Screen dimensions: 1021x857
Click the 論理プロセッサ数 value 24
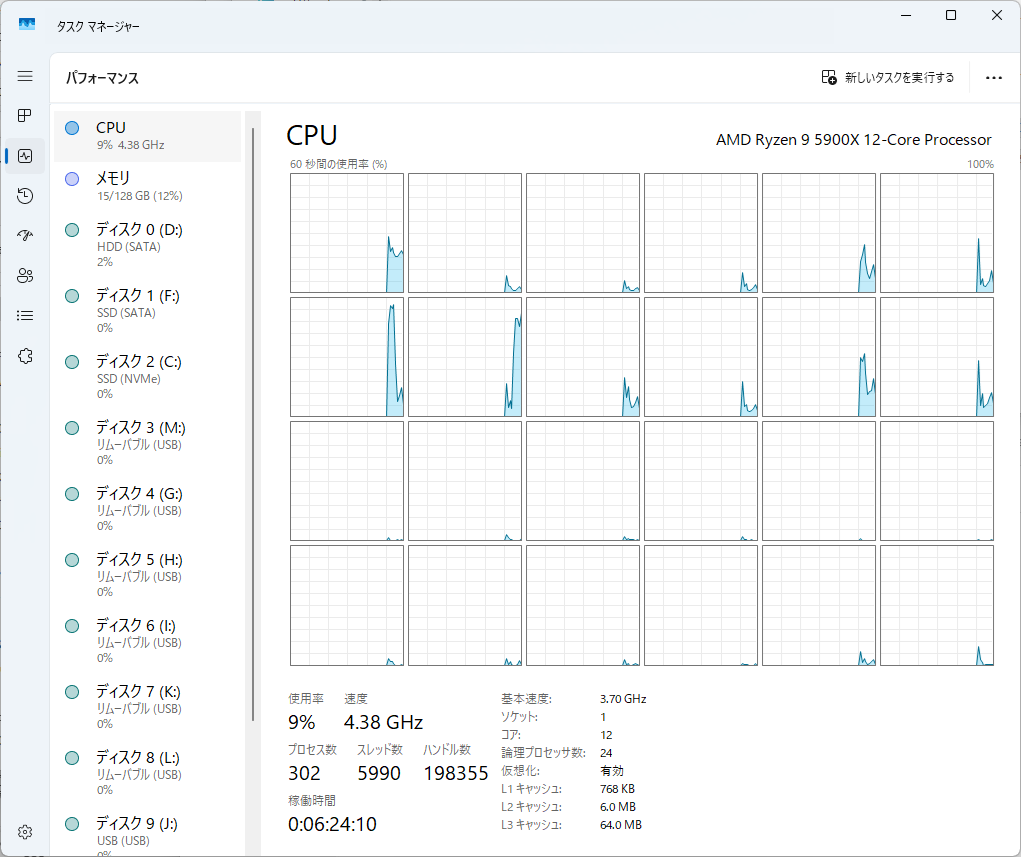(x=606, y=753)
